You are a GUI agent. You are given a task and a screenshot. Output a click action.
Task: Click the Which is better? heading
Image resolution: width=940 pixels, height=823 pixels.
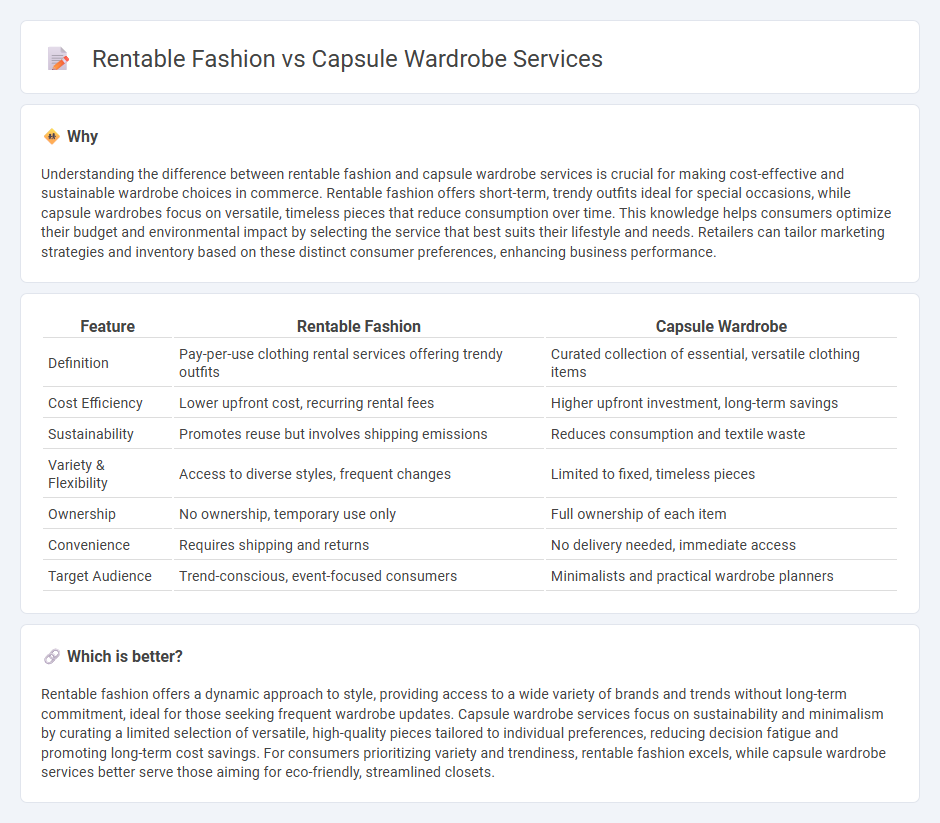[125, 656]
